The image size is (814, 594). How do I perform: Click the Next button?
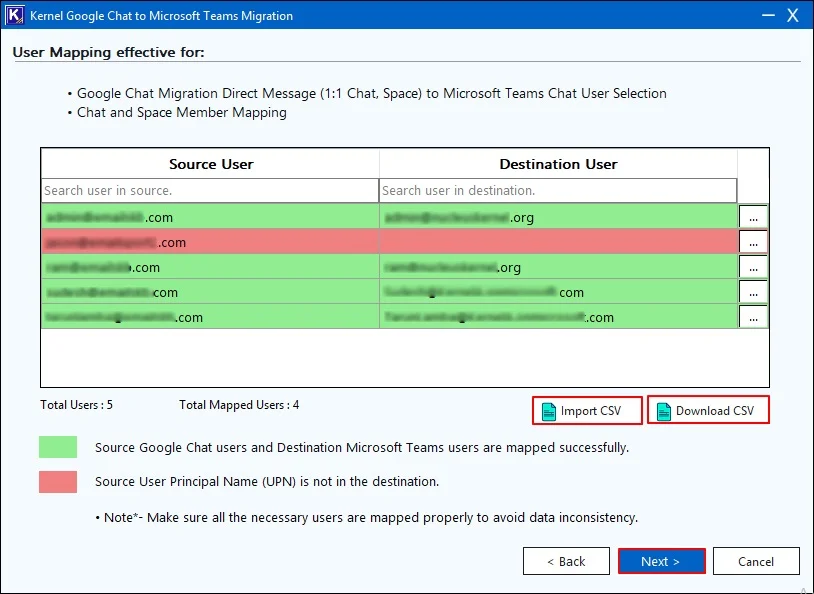[661, 561]
